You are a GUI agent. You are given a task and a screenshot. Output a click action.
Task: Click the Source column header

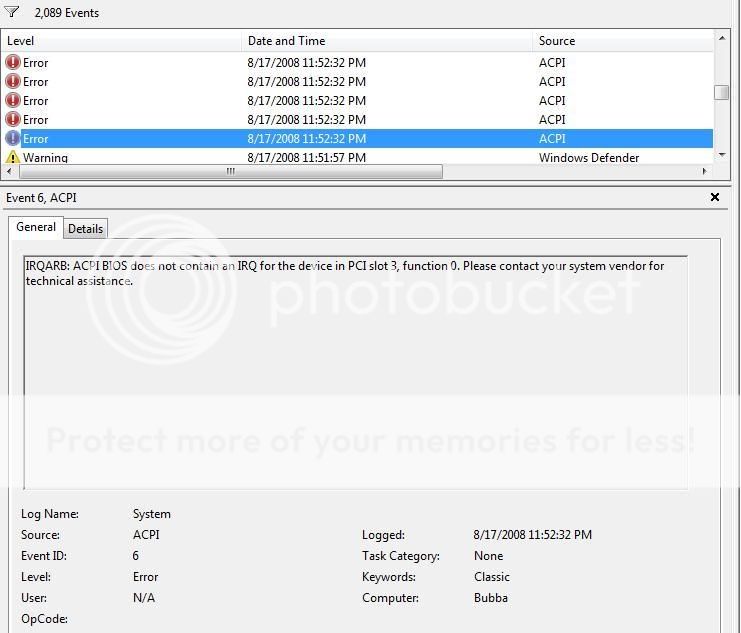620,41
